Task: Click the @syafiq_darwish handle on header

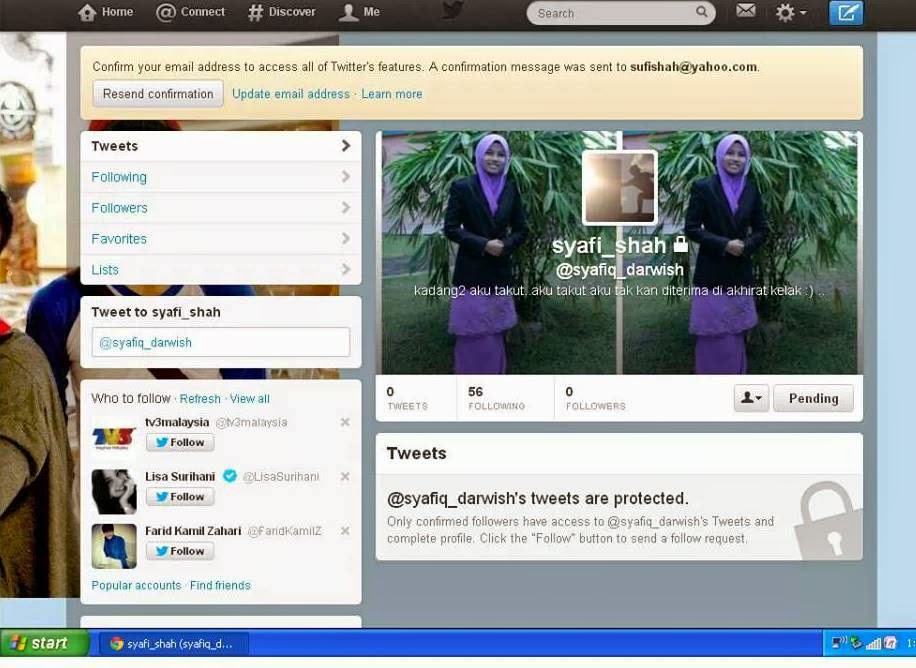Action: [x=619, y=269]
